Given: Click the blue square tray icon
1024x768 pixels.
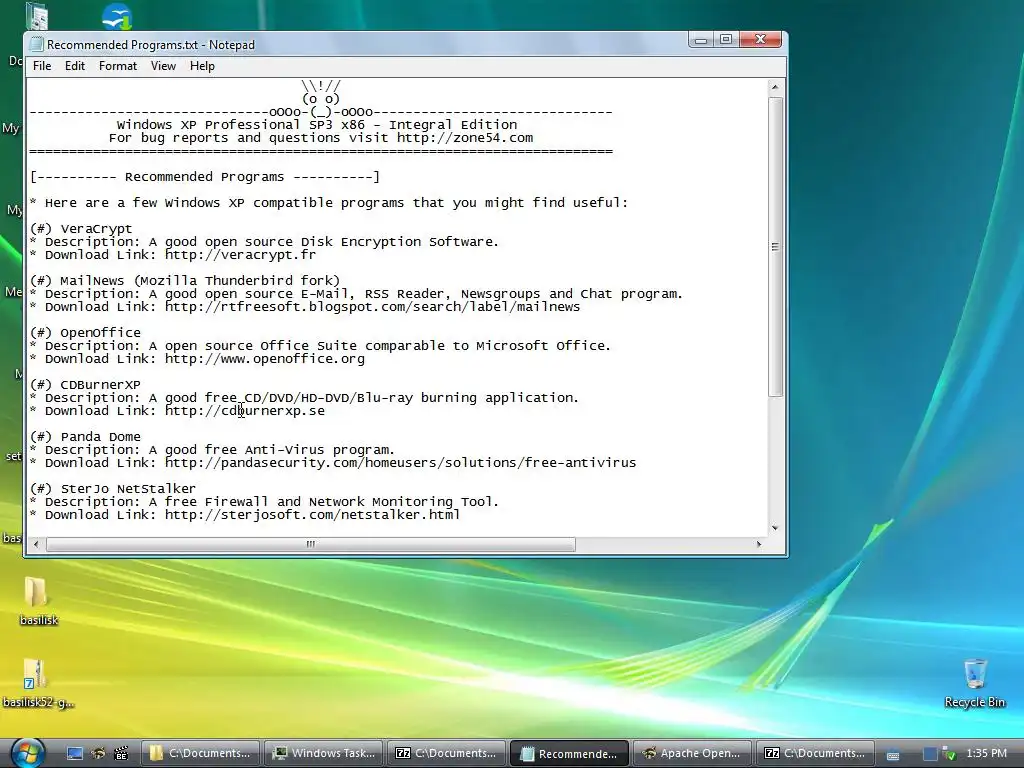Looking at the screenshot, I should click(x=930, y=754).
